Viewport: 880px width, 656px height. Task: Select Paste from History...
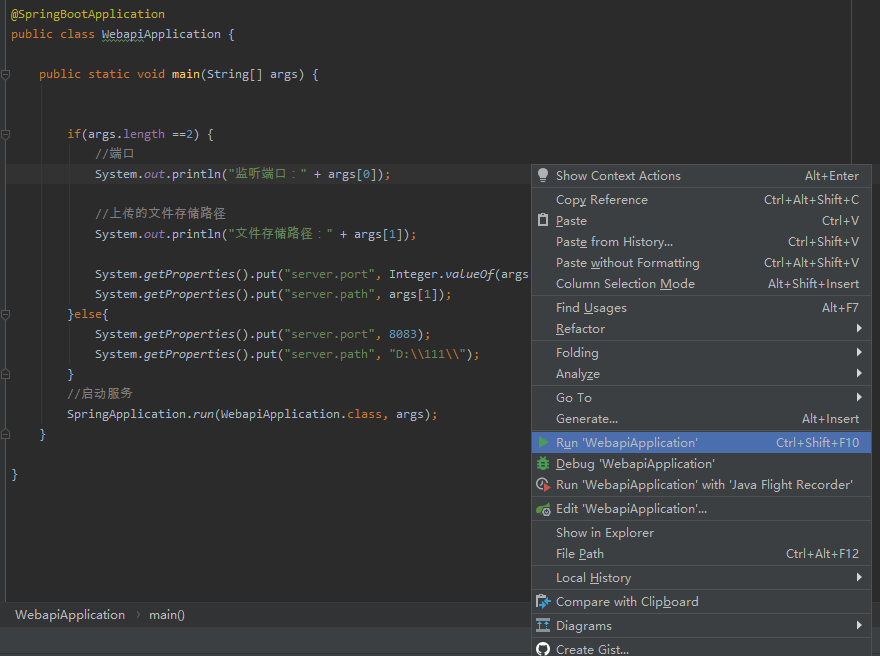click(701, 242)
